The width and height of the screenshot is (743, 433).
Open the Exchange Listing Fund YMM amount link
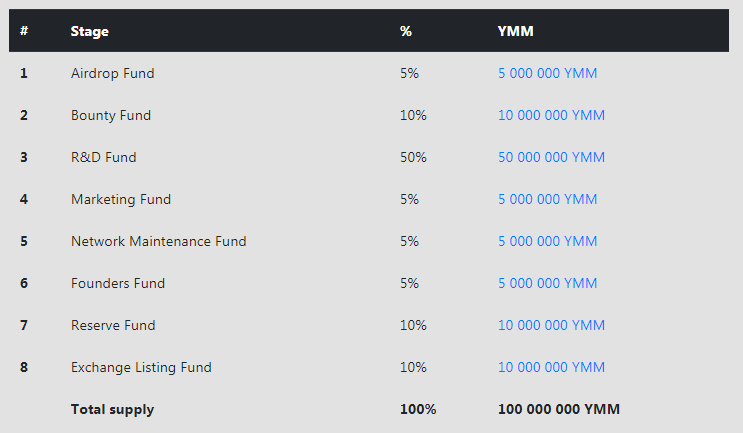(551, 367)
